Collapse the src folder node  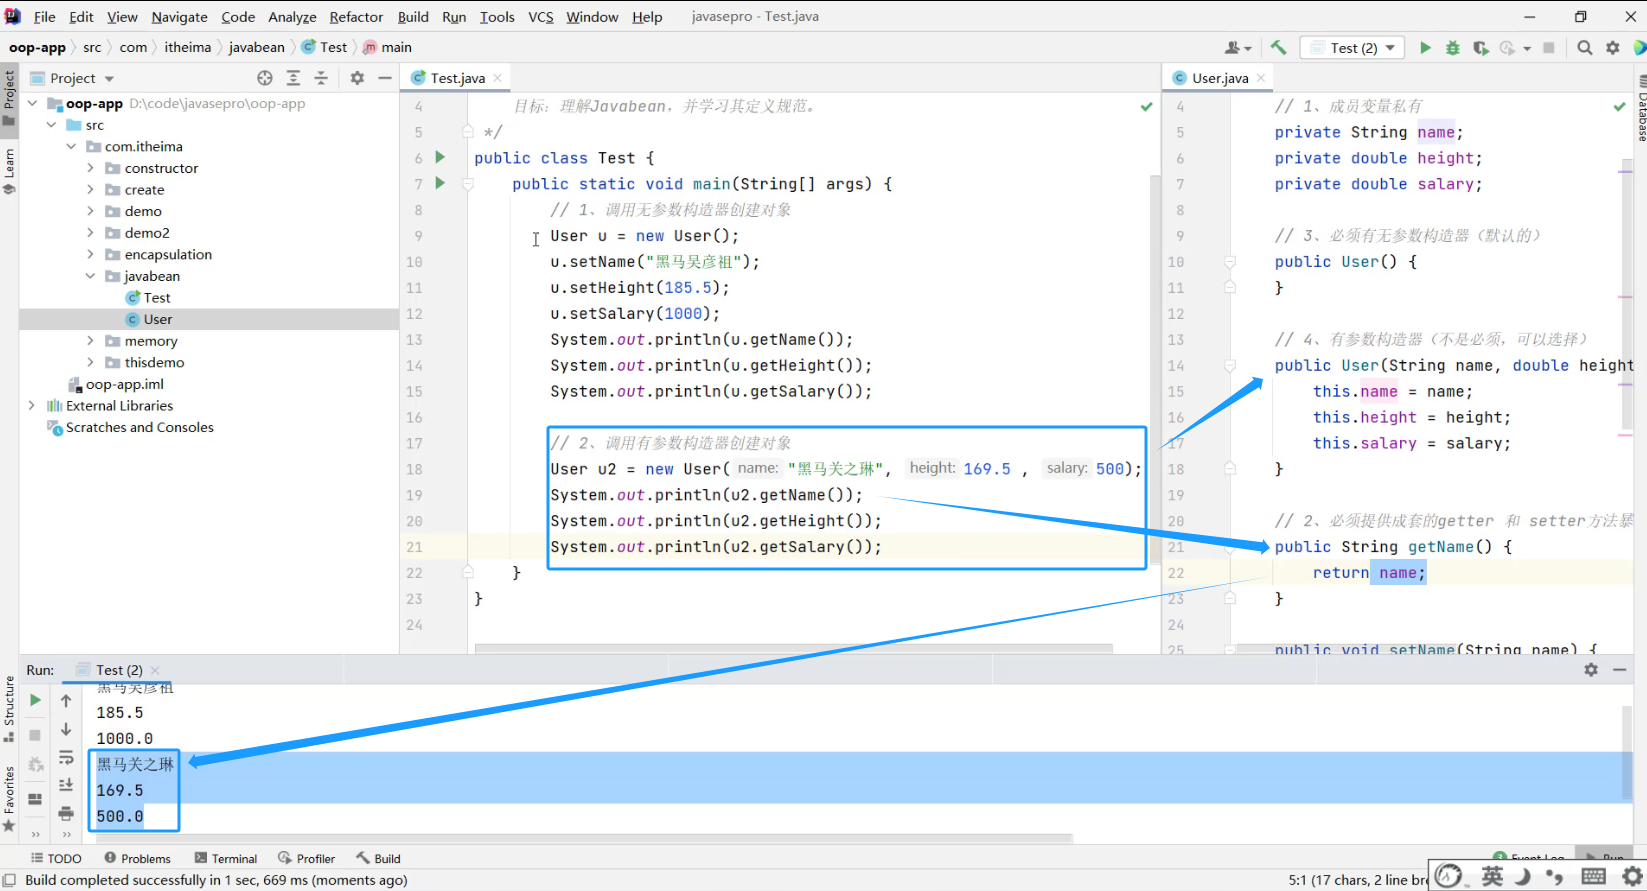[52, 125]
